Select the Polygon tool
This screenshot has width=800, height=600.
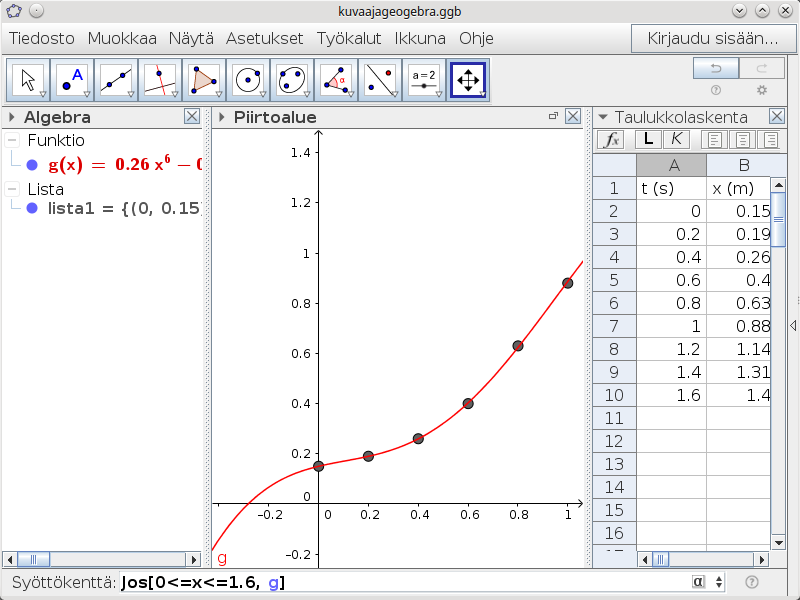[204, 80]
